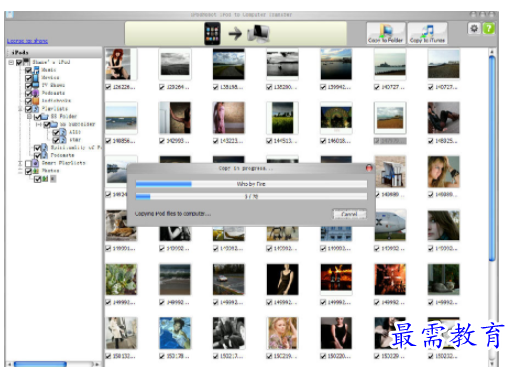The height and width of the screenshot is (367, 513).
Task: Select the underwater swimmer thumbnail
Action: [175, 333]
